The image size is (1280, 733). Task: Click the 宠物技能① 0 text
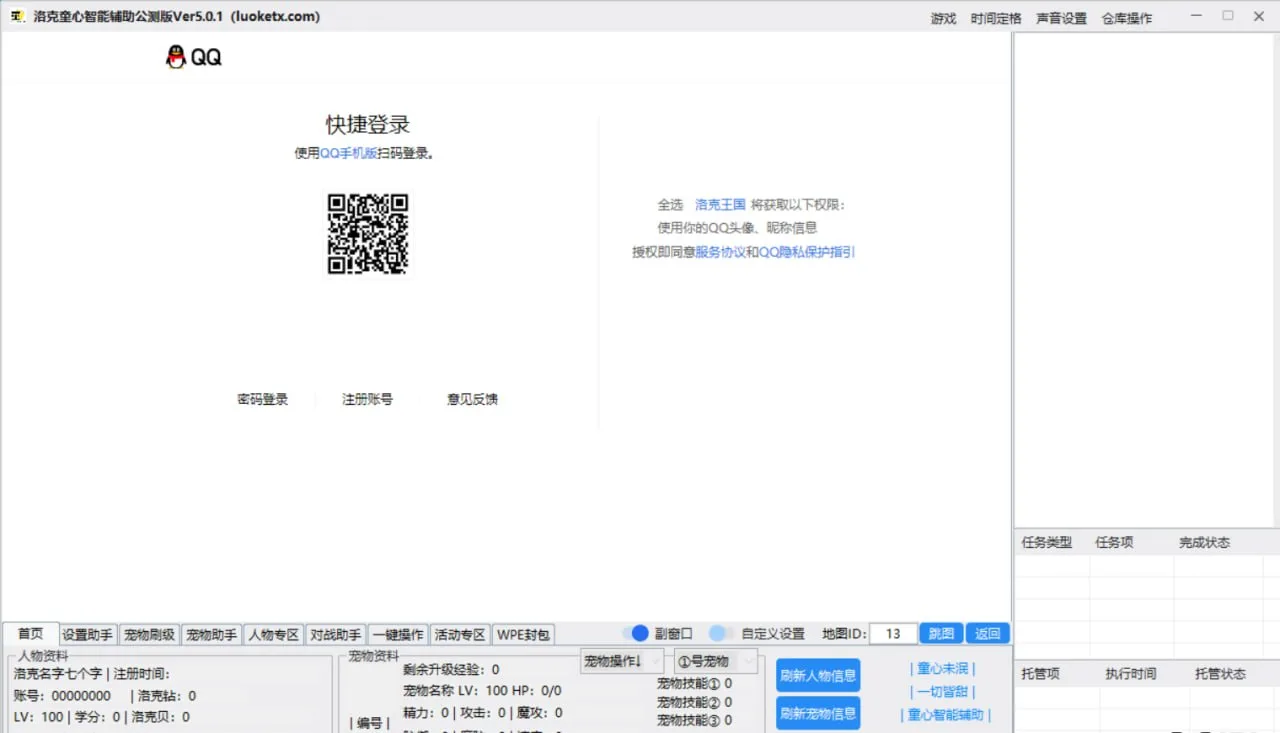point(694,684)
